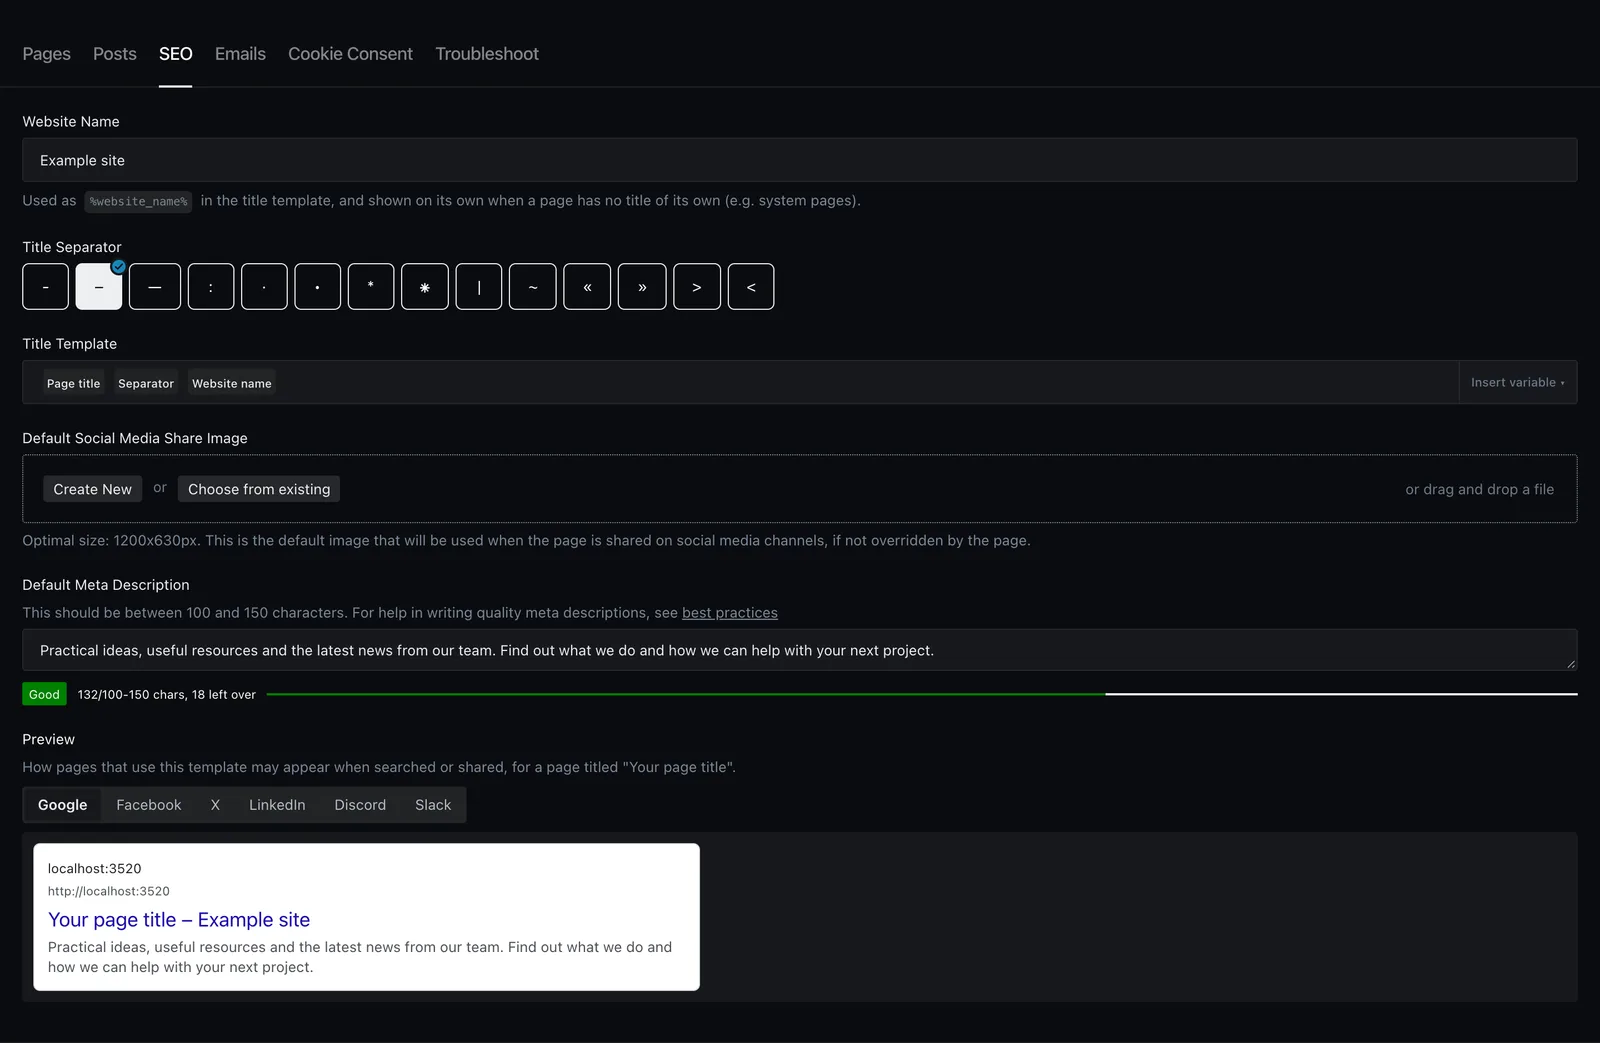The width and height of the screenshot is (1600, 1043).
Task: Open the Pages tab
Action: (x=46, y=54)
